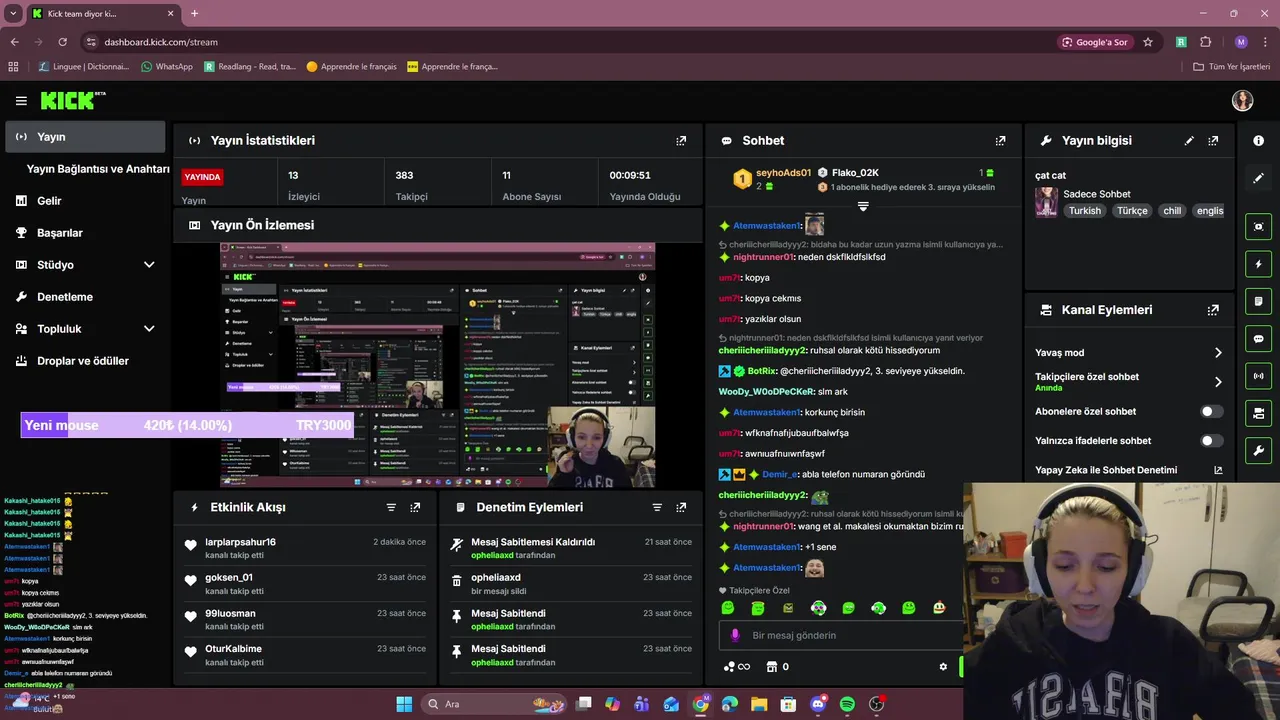The width and height of the screenshot is (1280, 720).
Task: Click larplarpsahur16 in activity feed
Action: 240,542
